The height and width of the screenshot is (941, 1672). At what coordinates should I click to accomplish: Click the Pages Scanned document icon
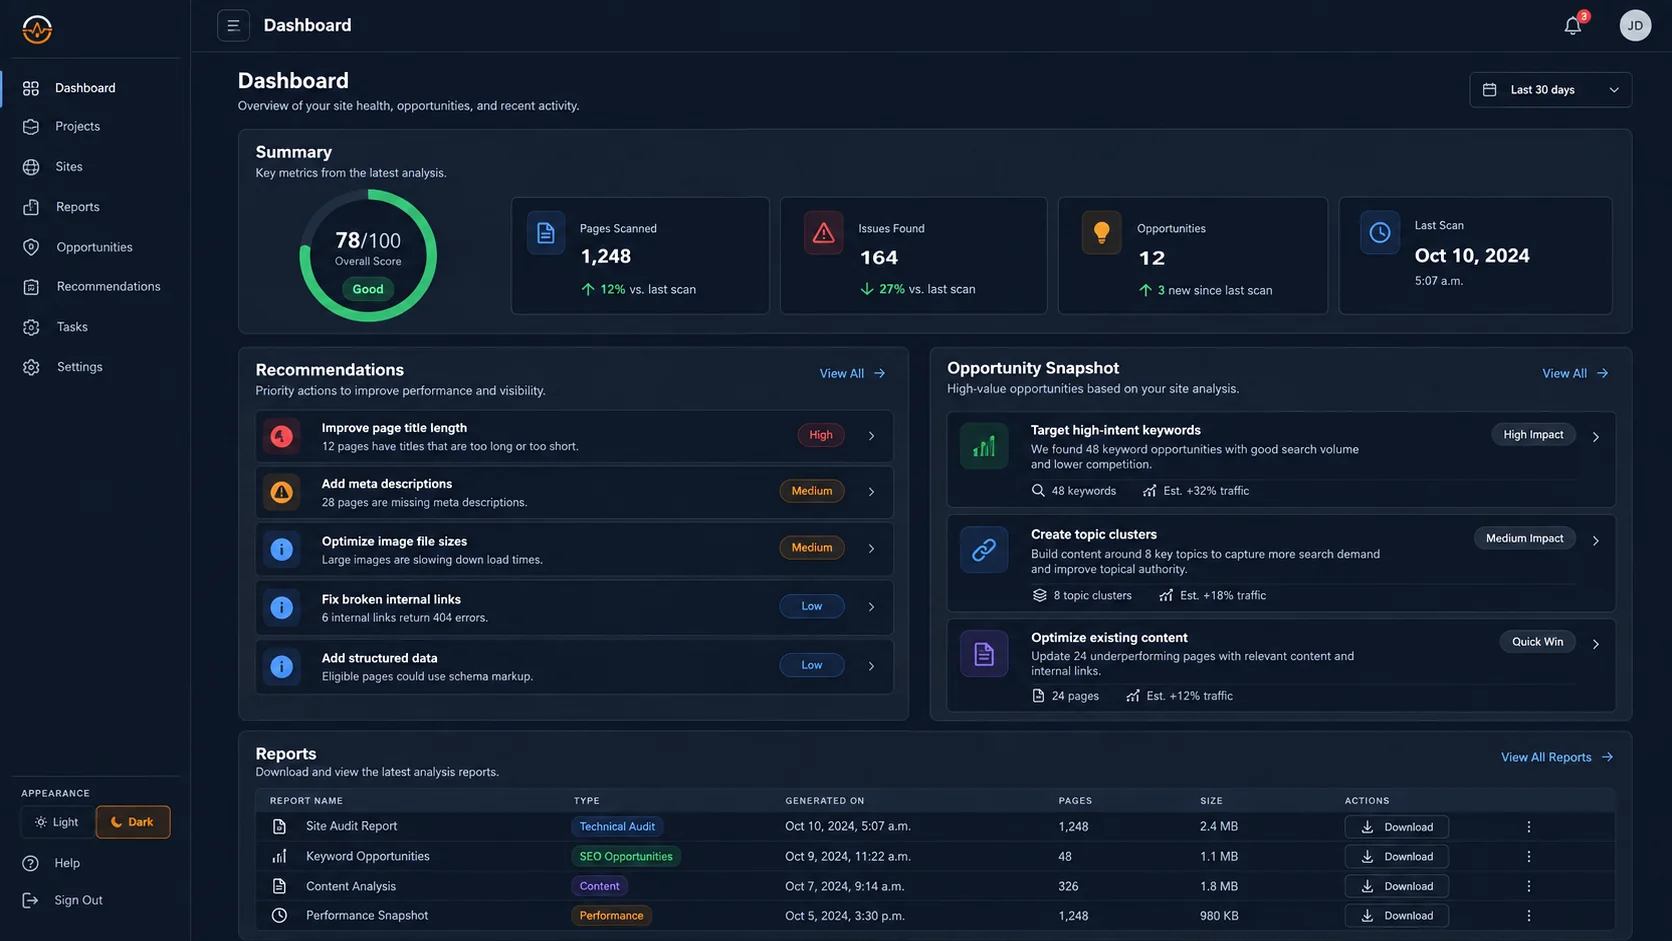(546, 234)
